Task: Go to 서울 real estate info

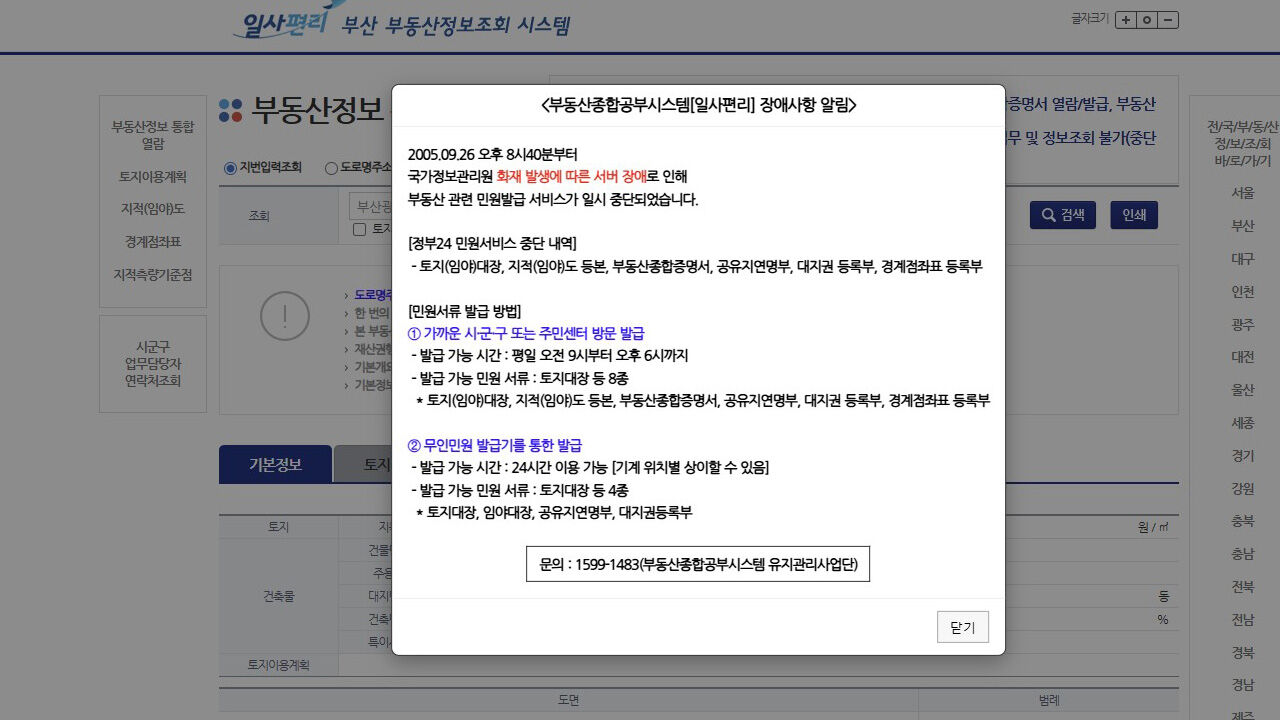Action: [1243, 193]
